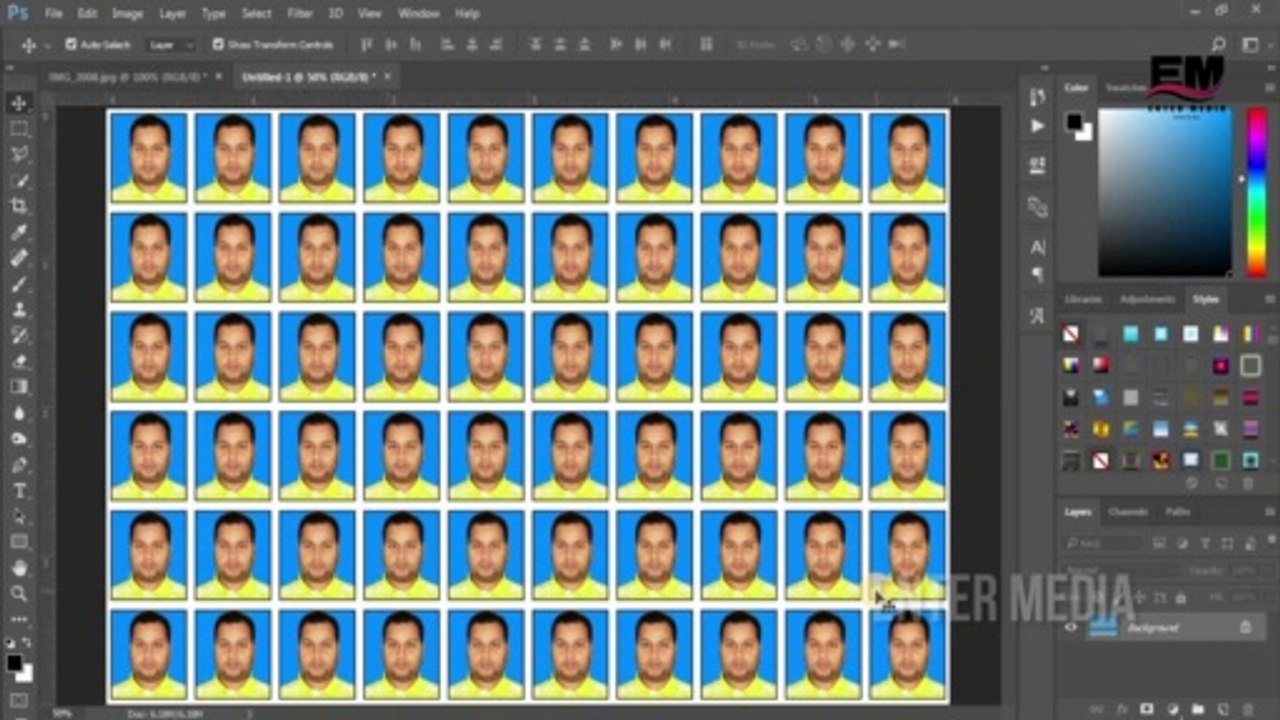Open the Auto-Select Layer dropdown
The image size is (1280, 720).
(172, 44)
